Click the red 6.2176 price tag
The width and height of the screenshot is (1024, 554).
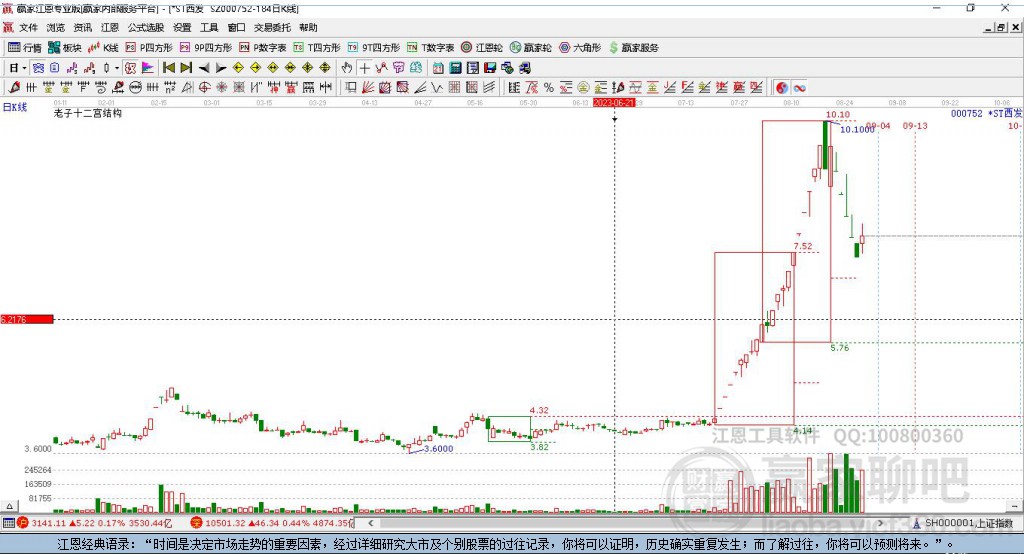point(27,319)
